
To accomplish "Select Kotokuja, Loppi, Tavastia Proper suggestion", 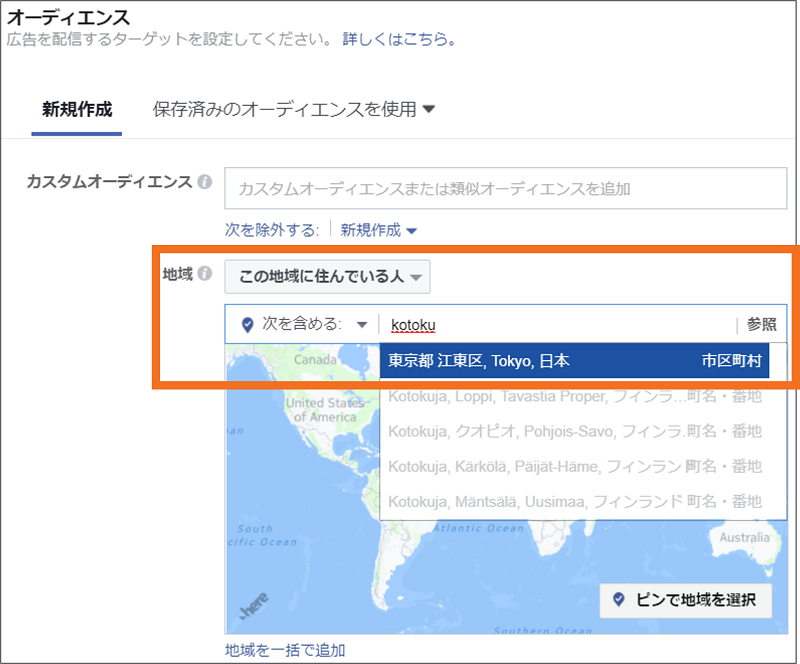I will tap(574, 396).
